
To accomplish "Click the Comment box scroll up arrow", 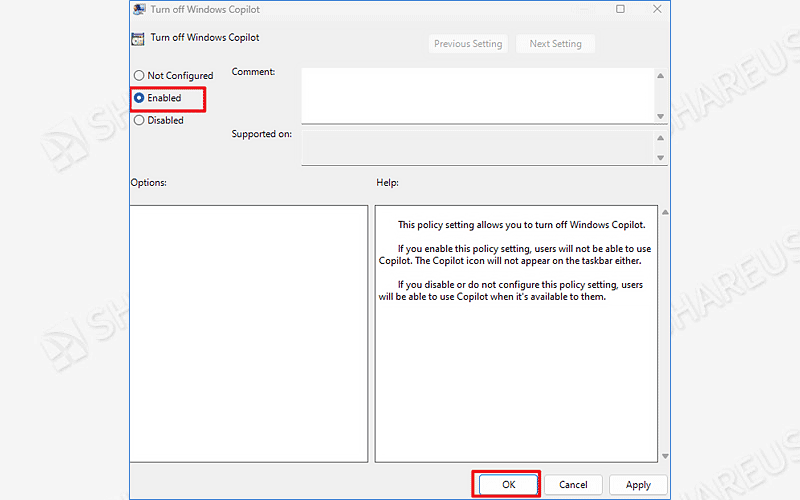I will tap(660, 76).
